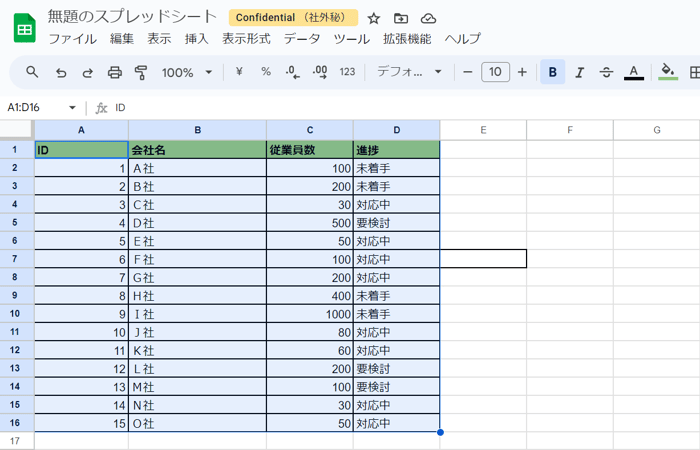The height and width of the screenshot is (450, 700).
Task: Open the 編集 menu
Action: pos(122,39)
